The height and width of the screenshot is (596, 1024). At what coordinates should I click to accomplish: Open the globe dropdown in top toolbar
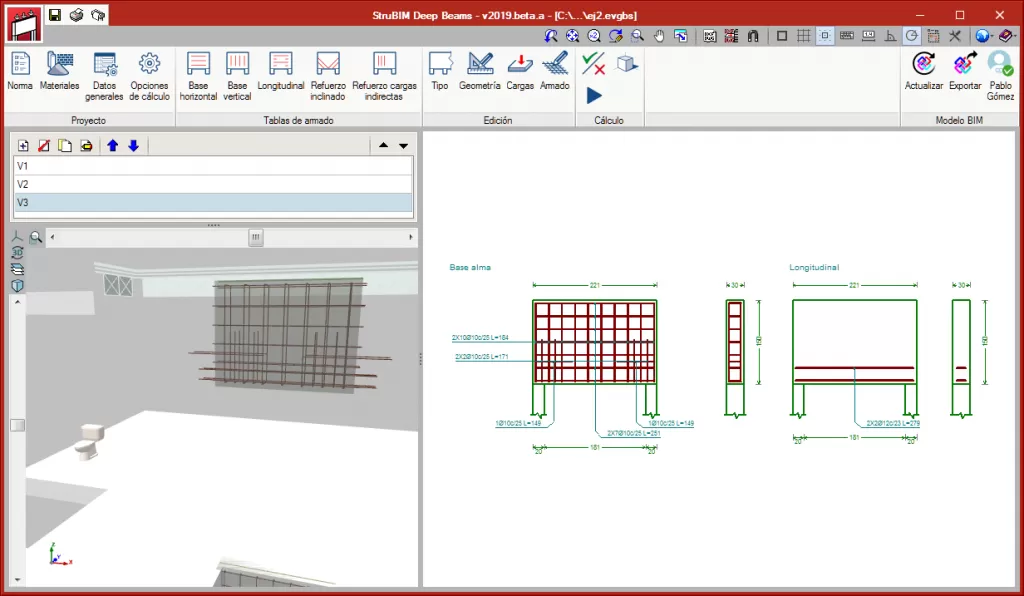pos(983,35)
